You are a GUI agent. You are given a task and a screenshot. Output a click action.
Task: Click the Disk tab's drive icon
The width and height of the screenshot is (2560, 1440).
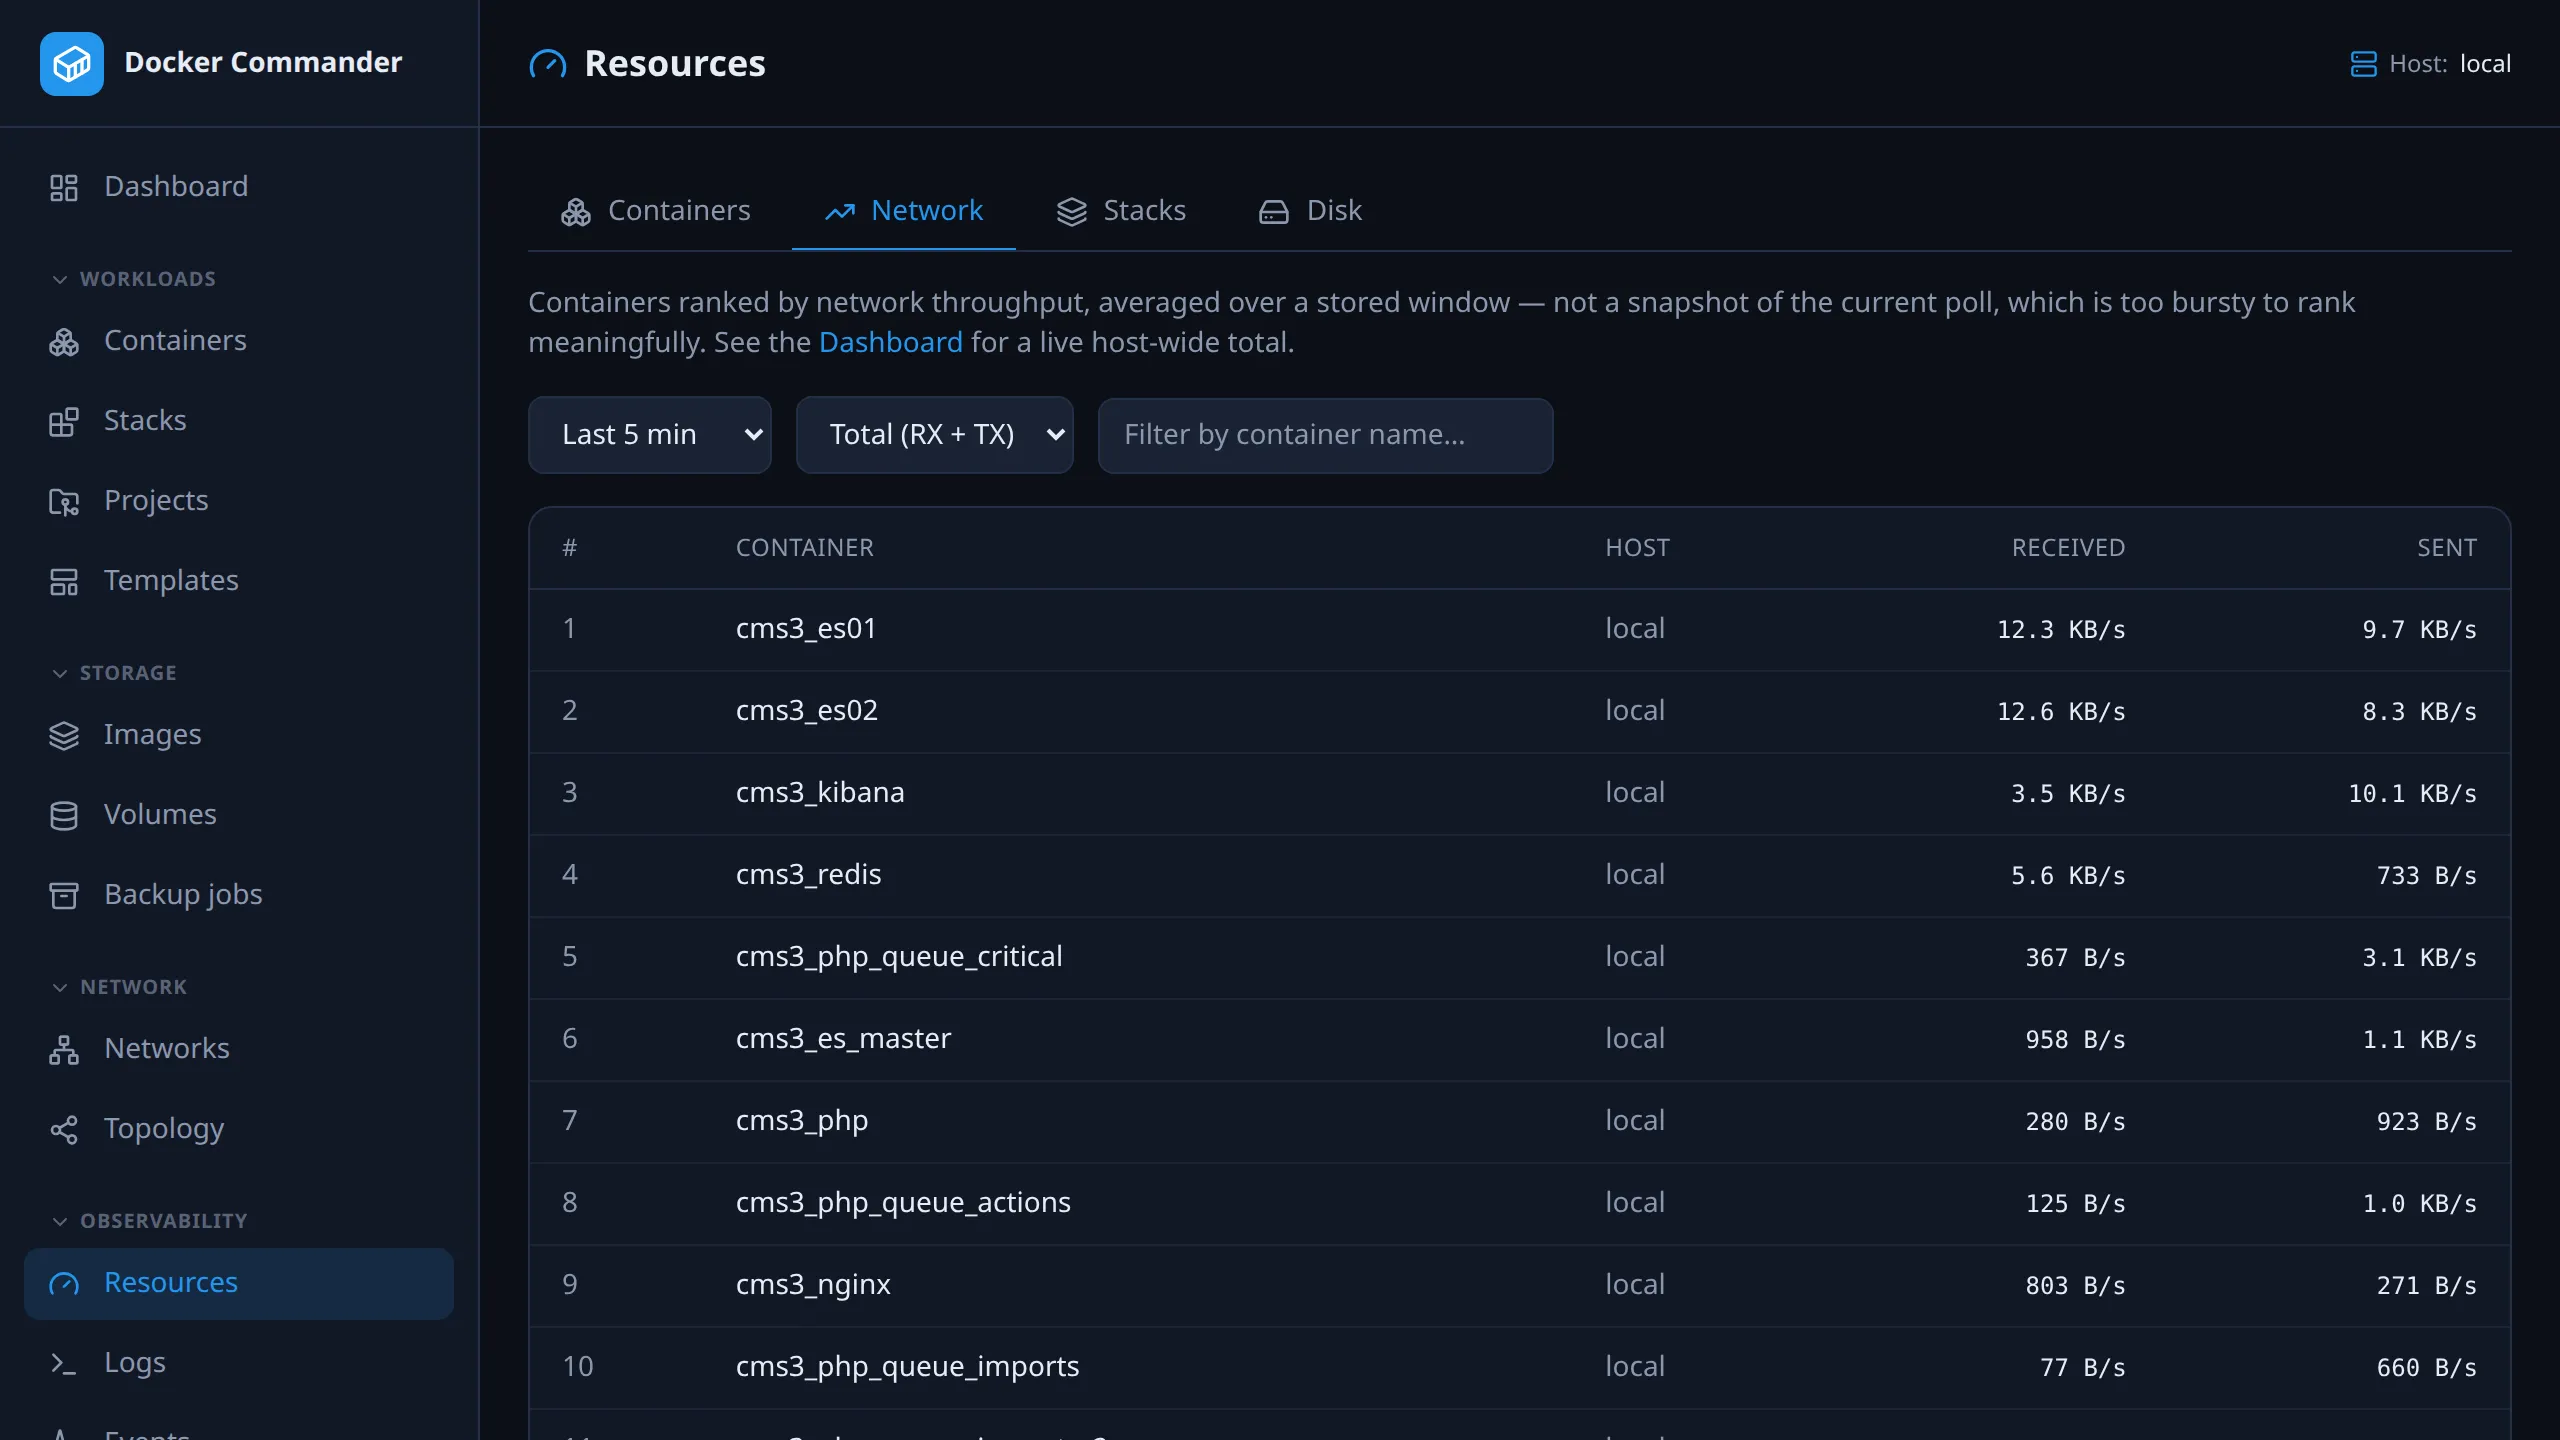[1273, 212]
